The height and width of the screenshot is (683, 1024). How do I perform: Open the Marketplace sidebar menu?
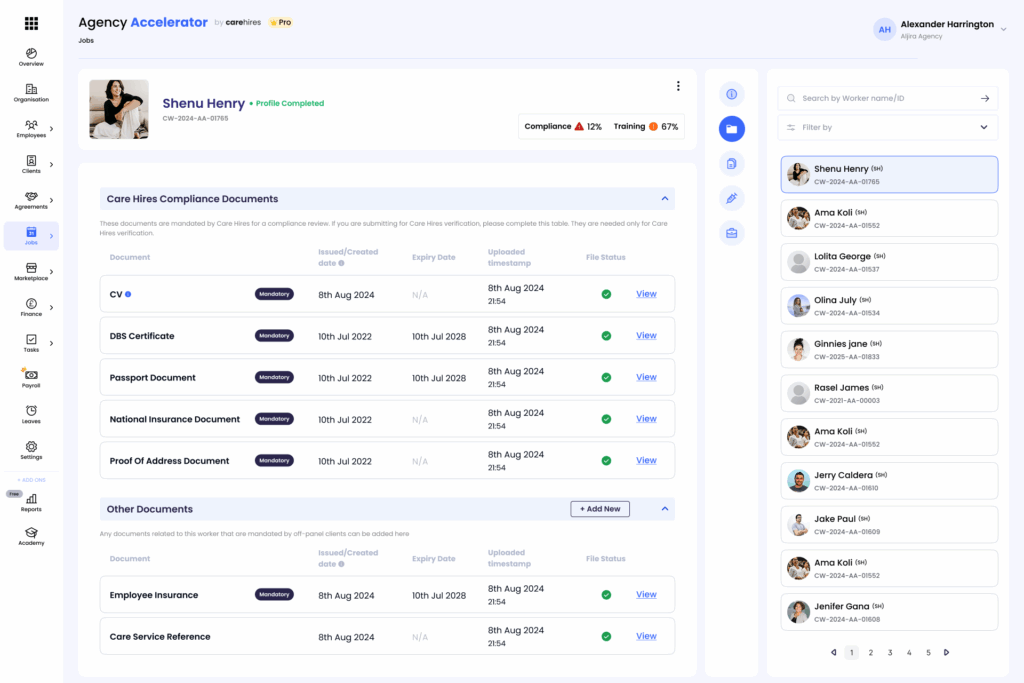31,271
